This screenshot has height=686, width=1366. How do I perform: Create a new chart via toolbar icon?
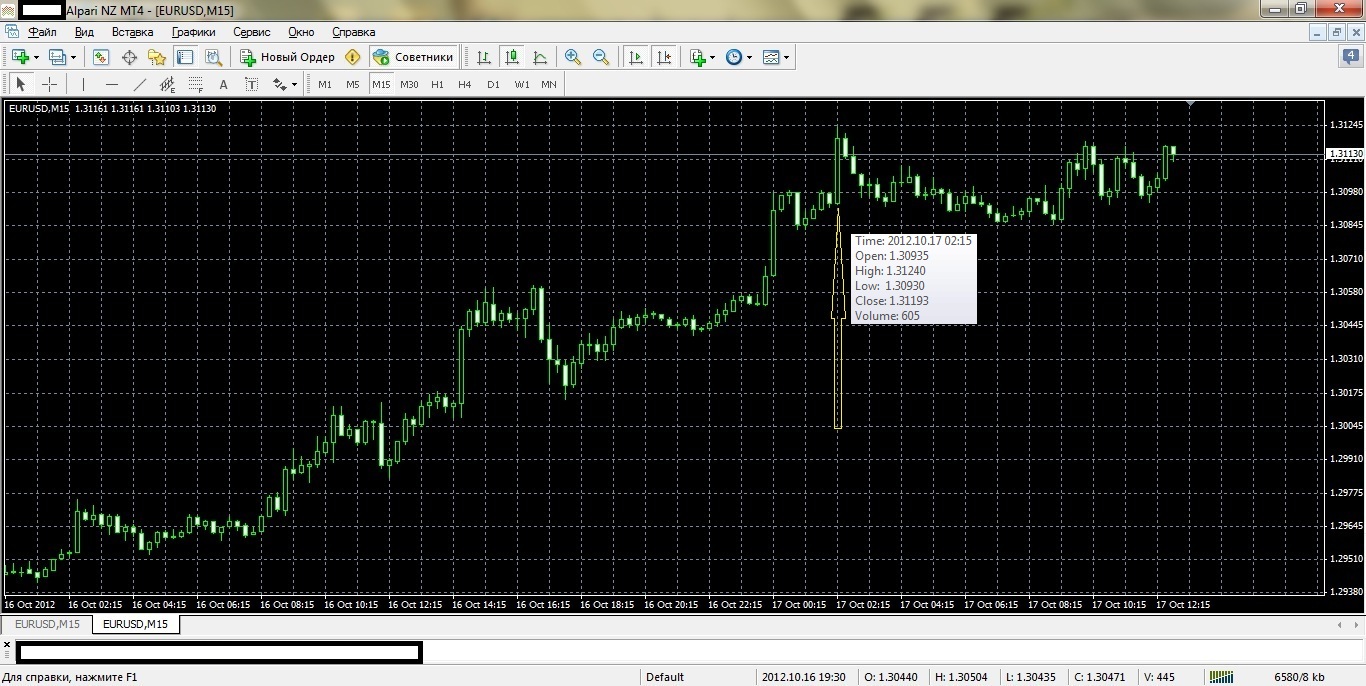point(20,57)
